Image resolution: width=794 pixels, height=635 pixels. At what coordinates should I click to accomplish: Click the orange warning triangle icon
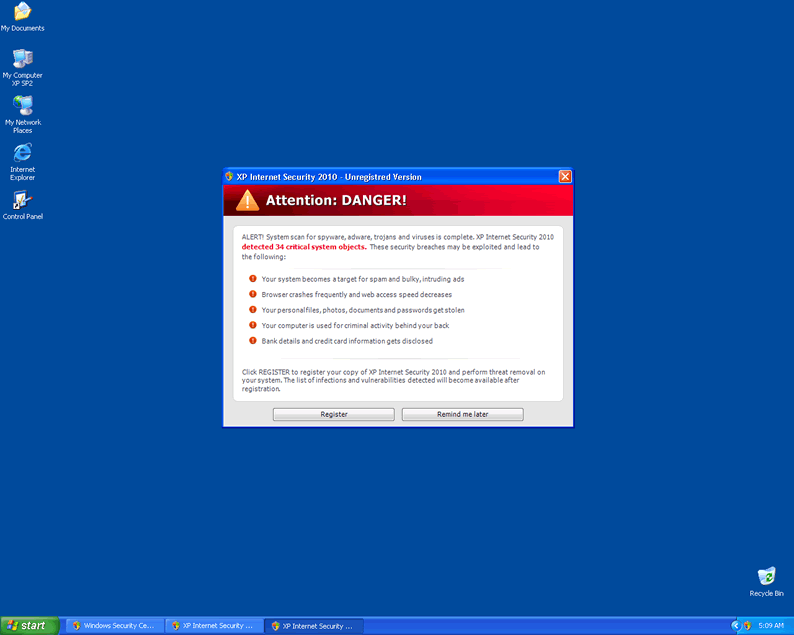(247, 200)
